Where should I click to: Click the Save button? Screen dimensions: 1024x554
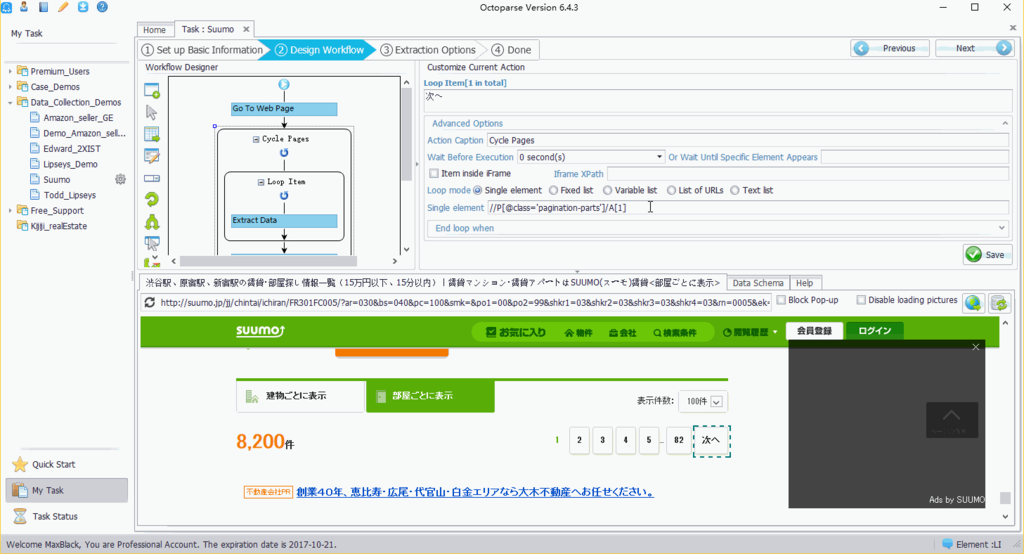coord(987,255)
